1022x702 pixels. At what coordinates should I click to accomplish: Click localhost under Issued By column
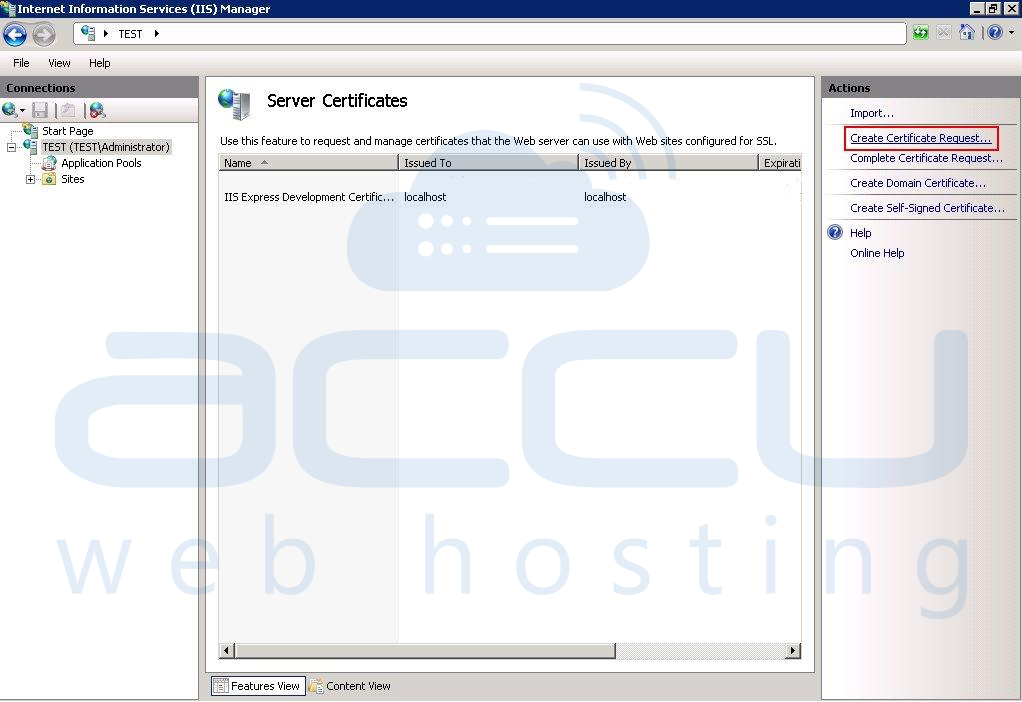[605, 197]
